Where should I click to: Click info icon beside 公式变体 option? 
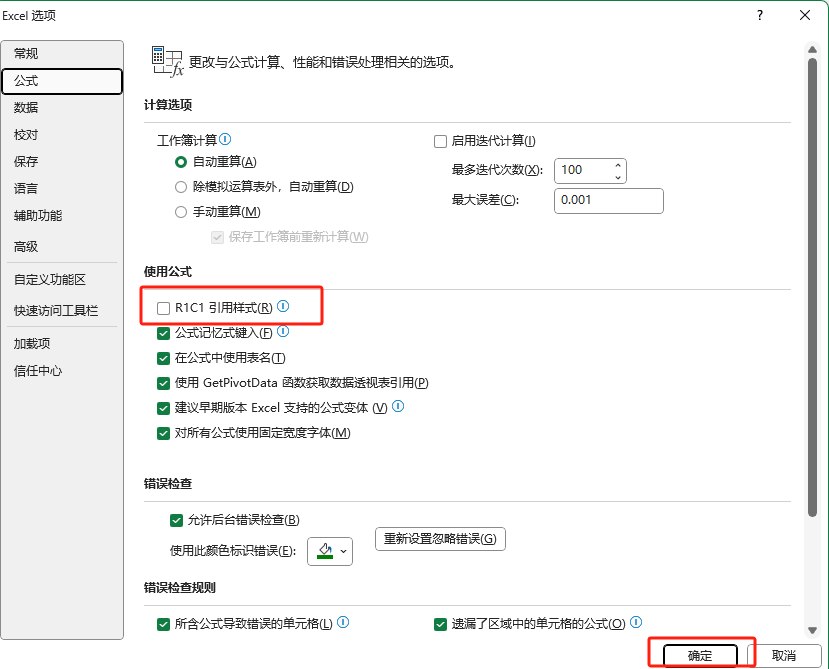pyautogui.click(x=399, y=406)
